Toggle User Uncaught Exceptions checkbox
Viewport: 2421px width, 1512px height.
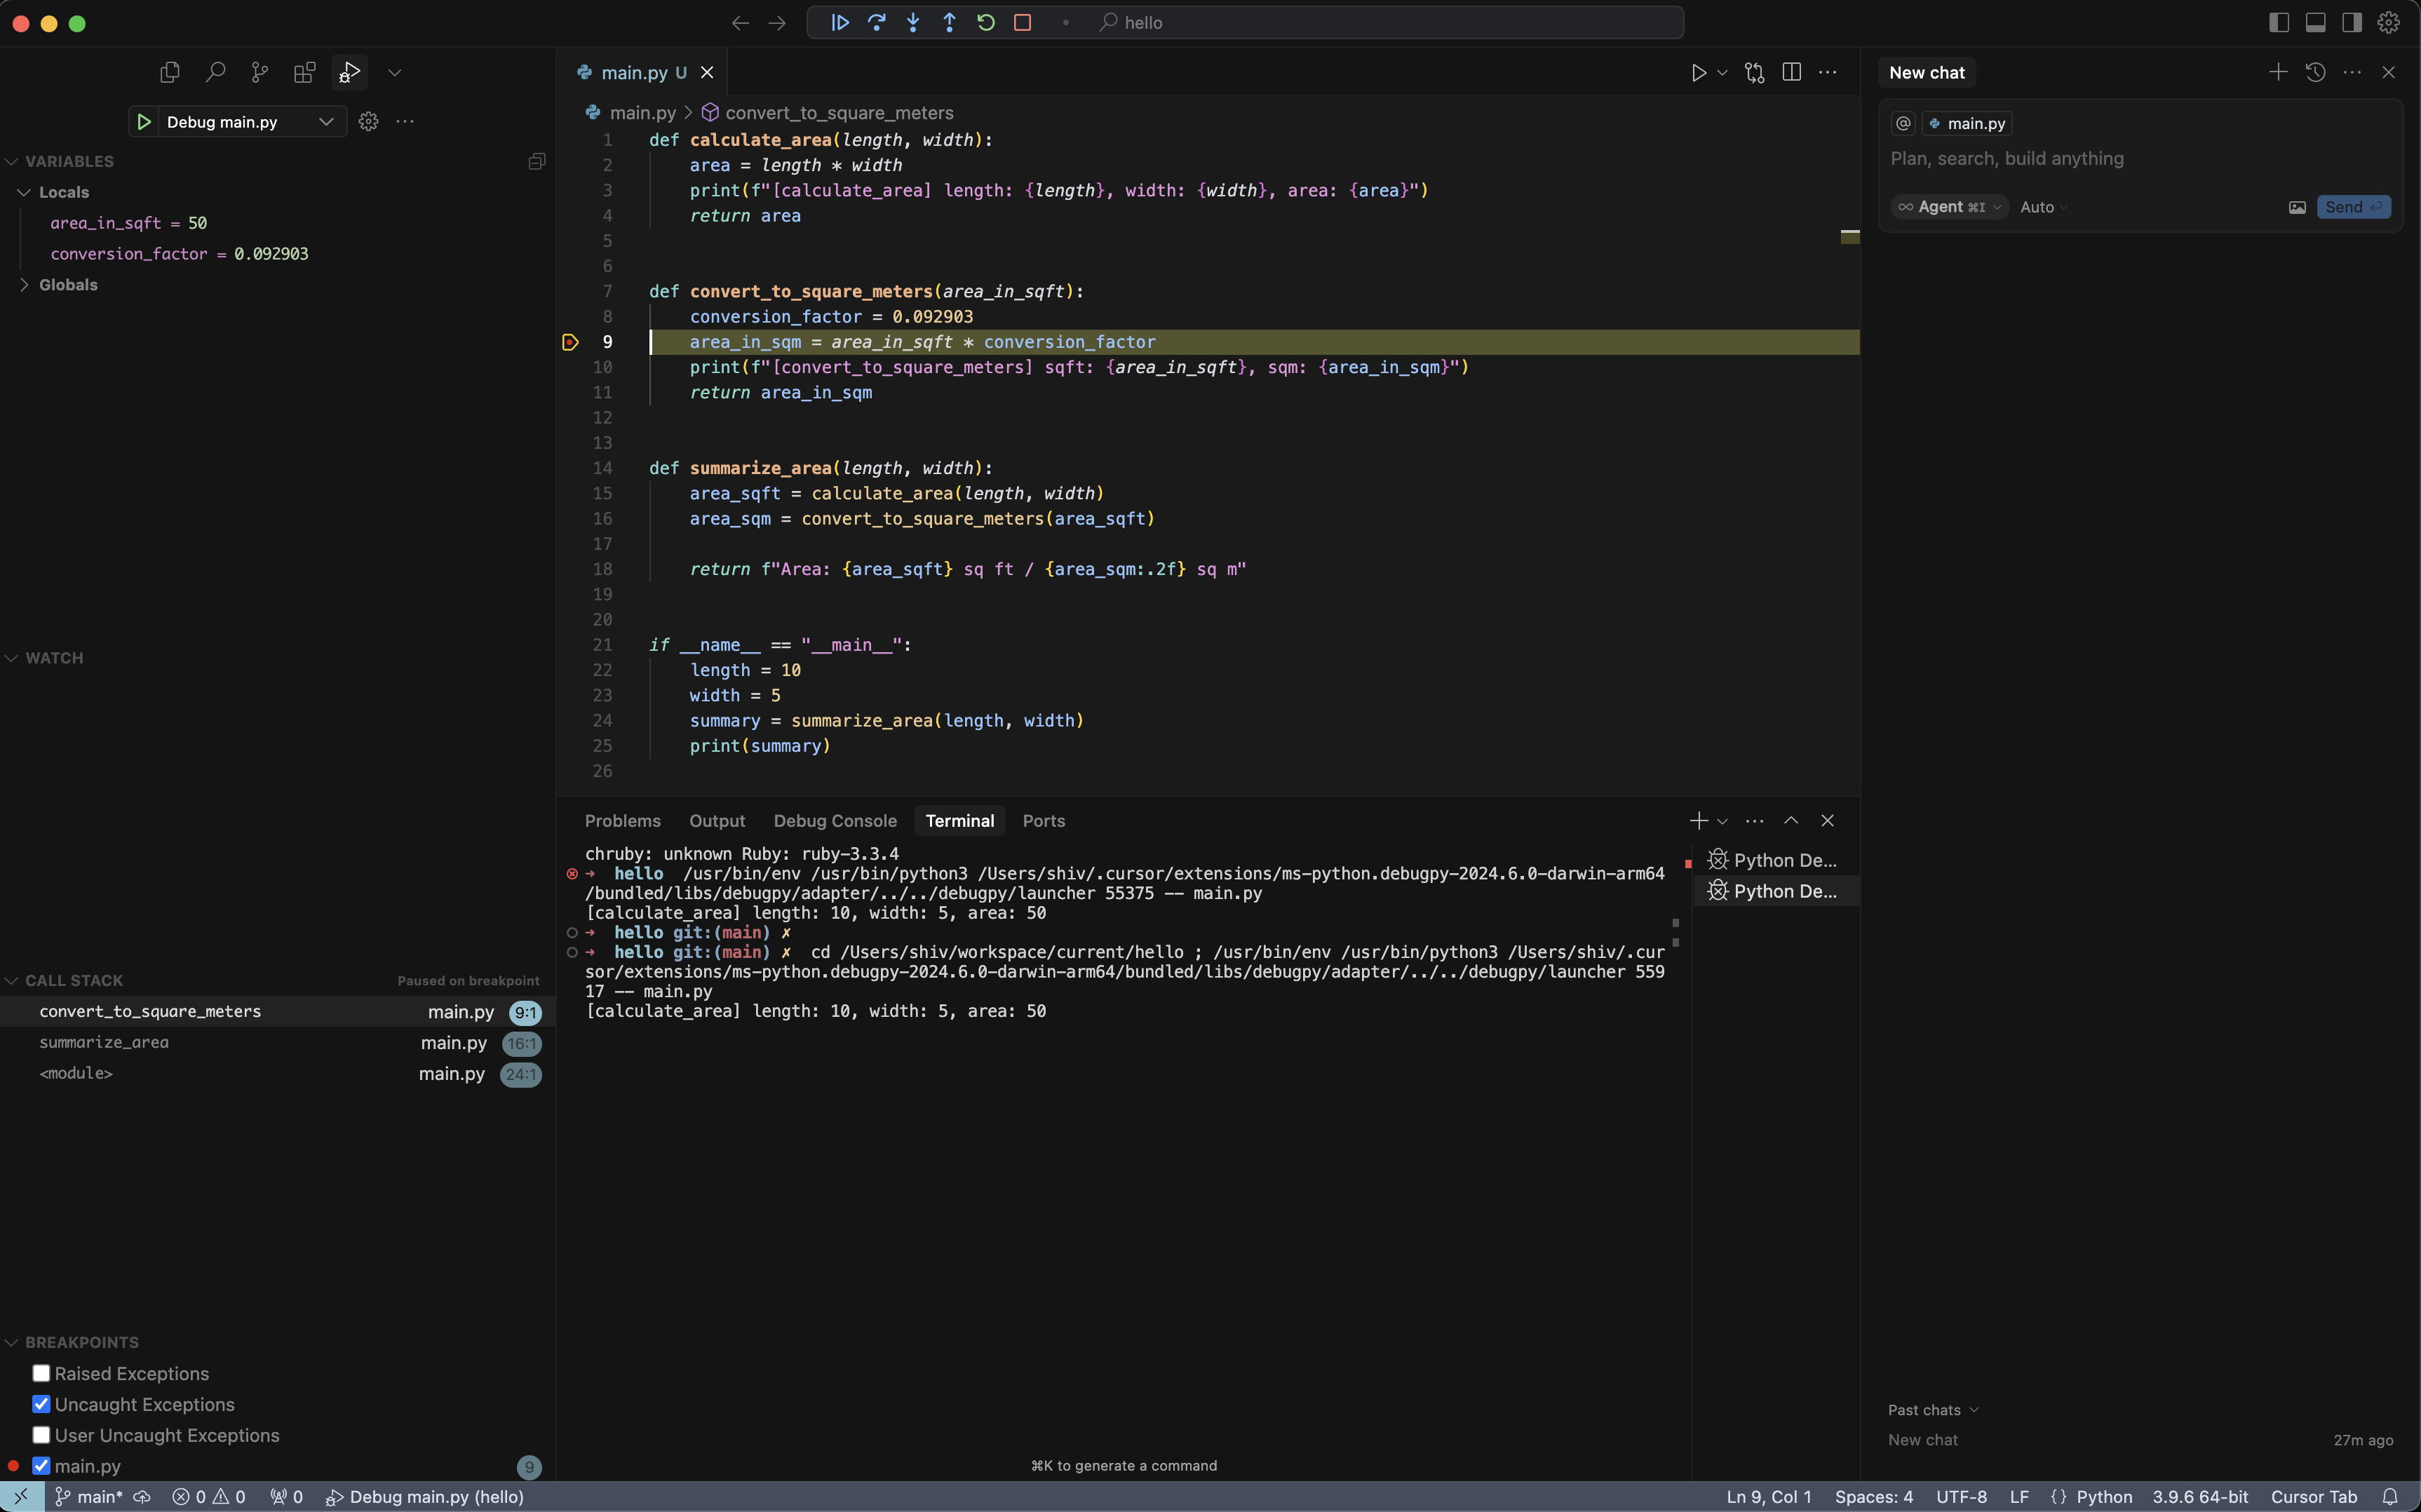(41, 1435)
